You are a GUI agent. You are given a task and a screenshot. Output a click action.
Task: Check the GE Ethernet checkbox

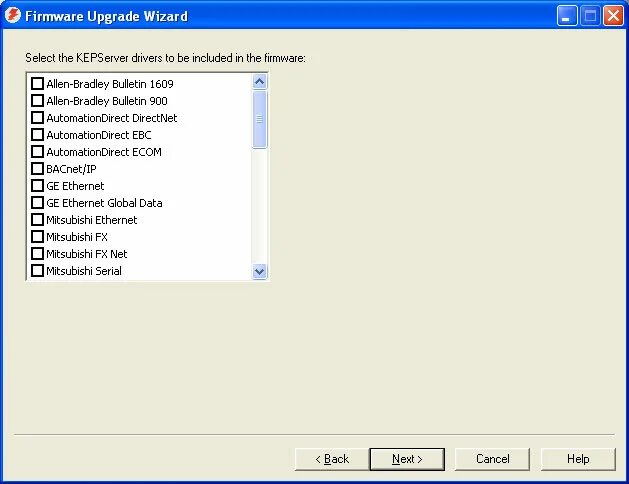point(37,186)
